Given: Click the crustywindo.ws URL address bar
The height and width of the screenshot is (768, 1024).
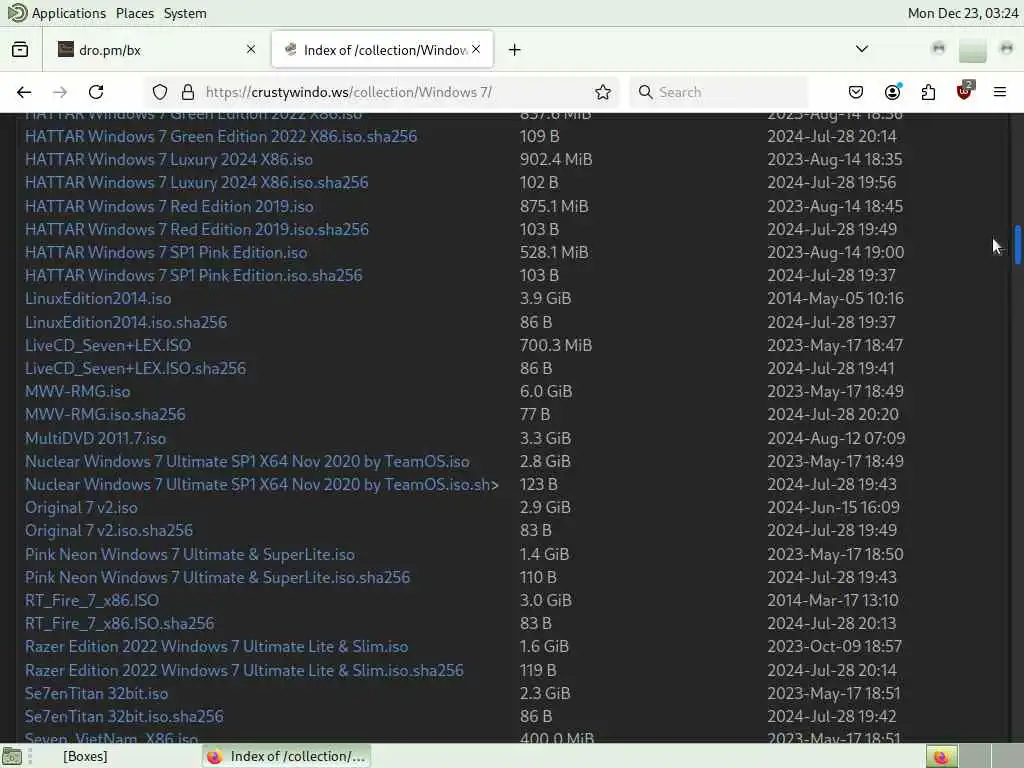Looking at the screenshot, I should (x=379, y=92).
